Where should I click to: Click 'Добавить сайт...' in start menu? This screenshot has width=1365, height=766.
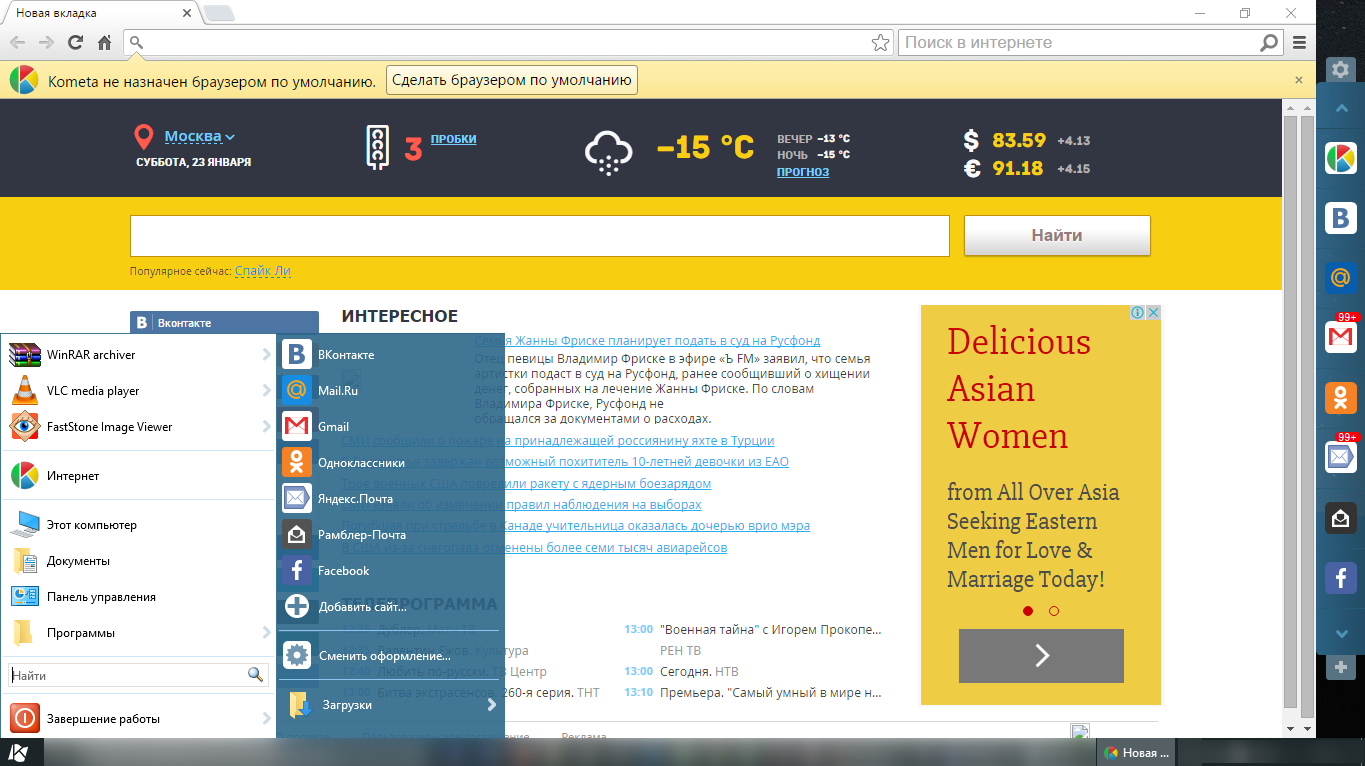click(390, 607)
